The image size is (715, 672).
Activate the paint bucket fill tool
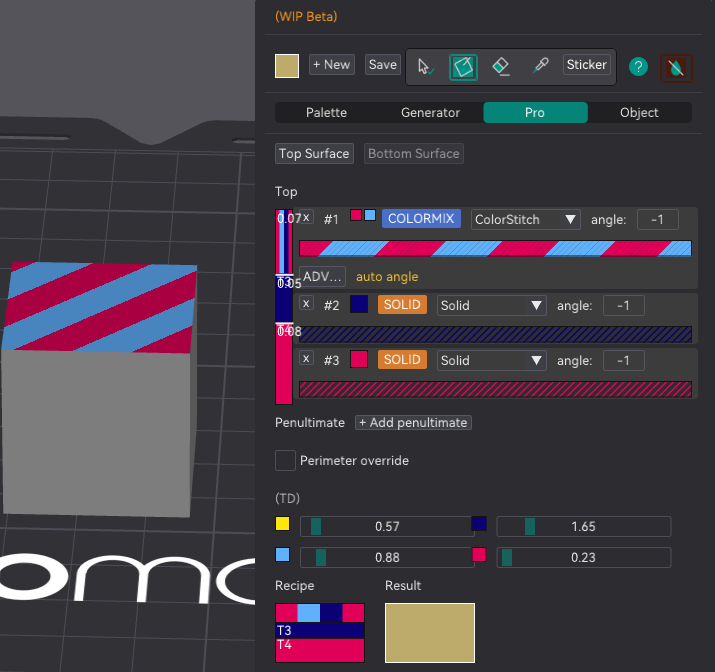[x=463, y=67]
